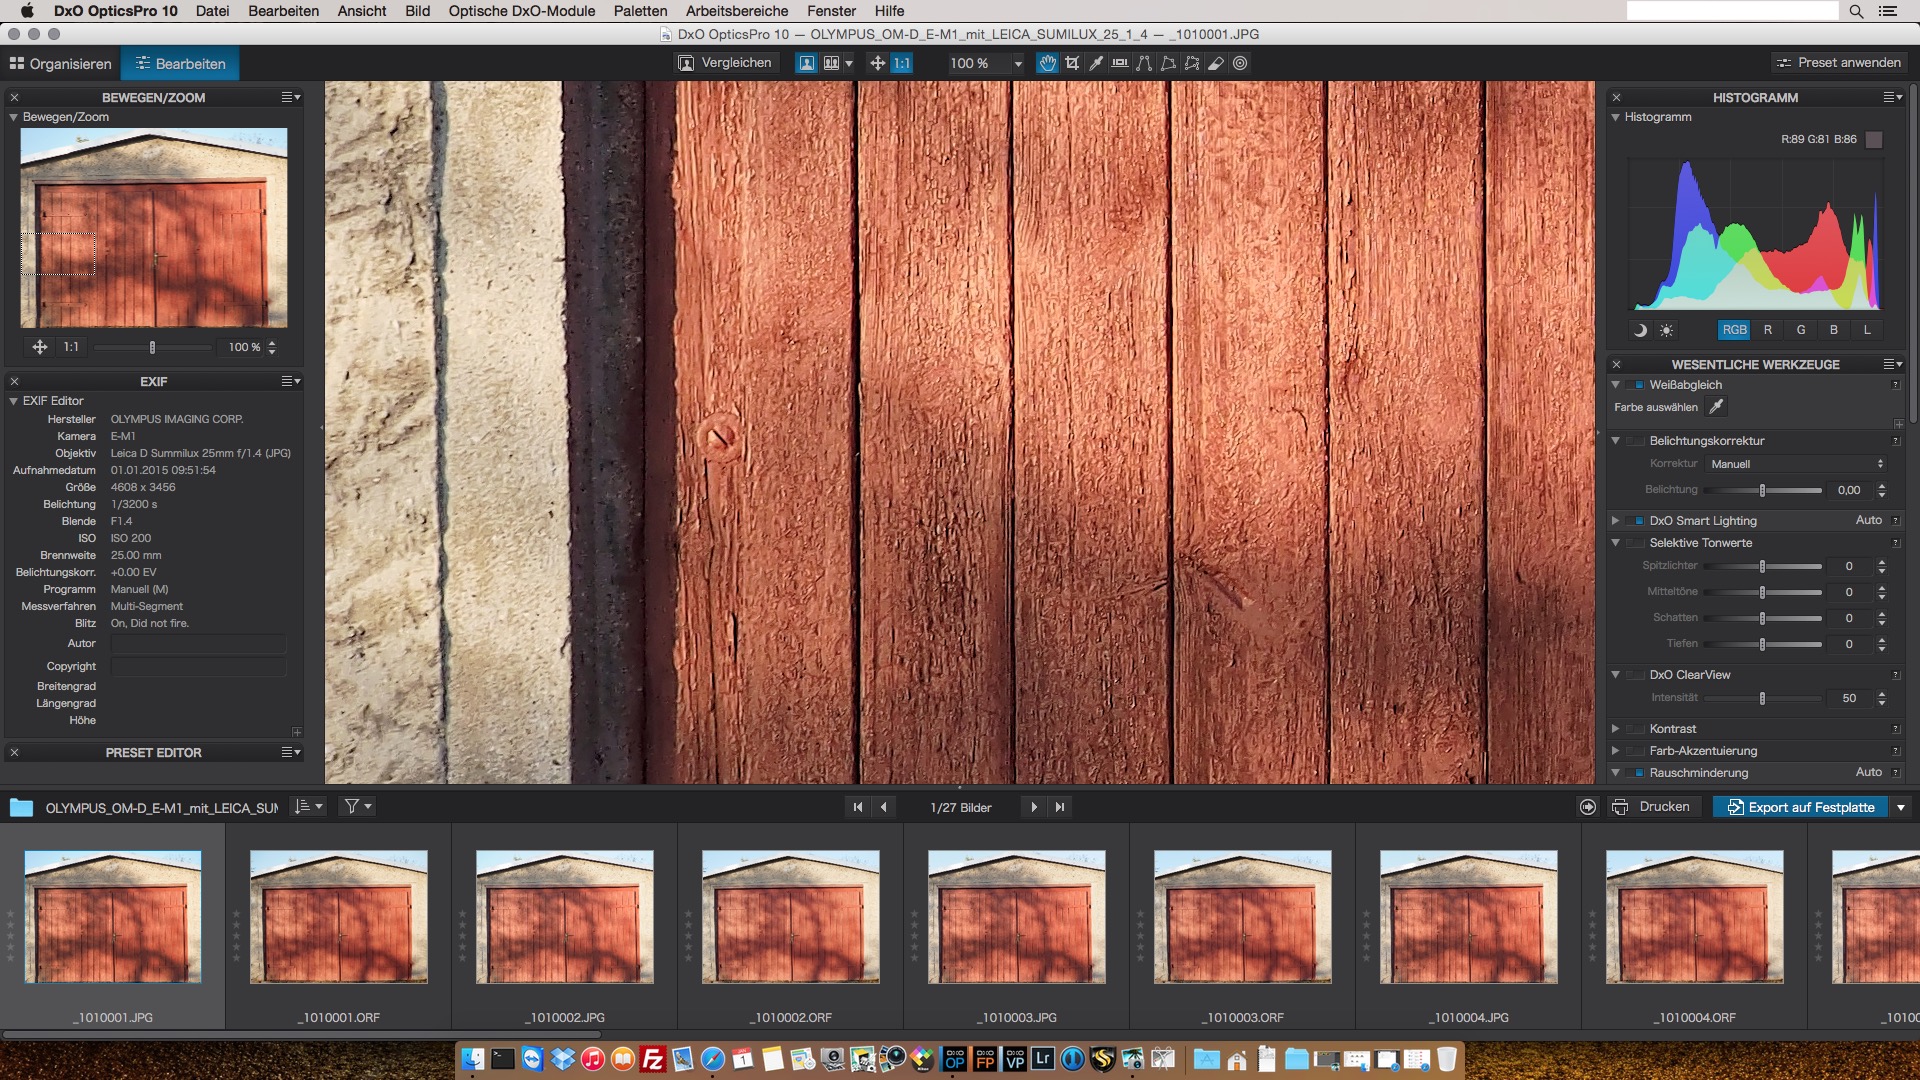Screen dimensions: 1920x1080
Task: Switch to single image view
Action: tap(806, 63)
